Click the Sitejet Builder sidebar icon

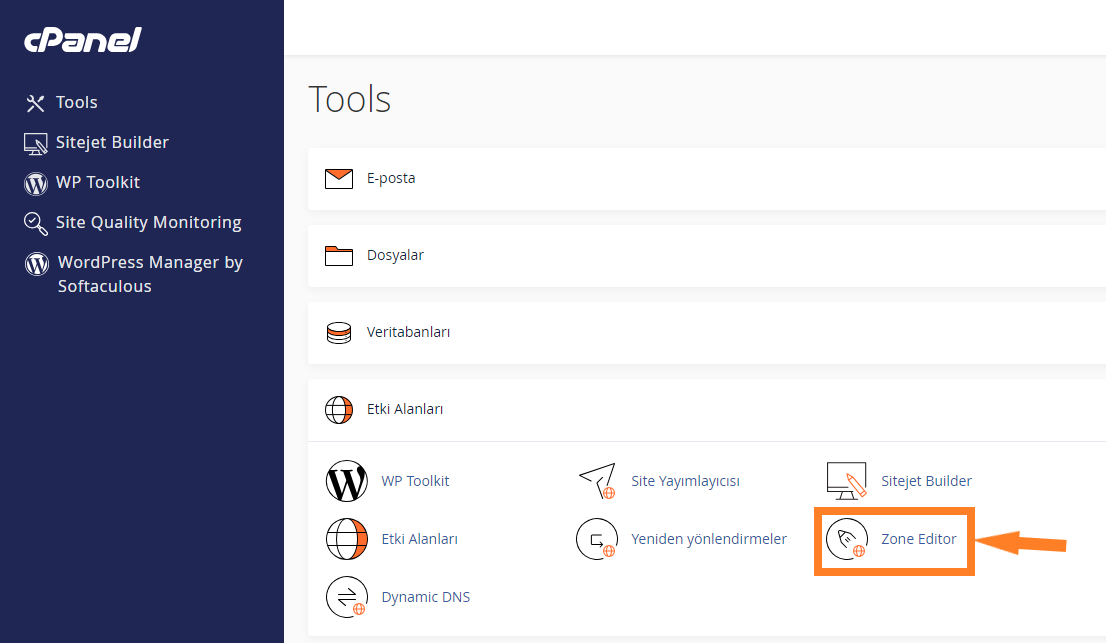point(35,143)
